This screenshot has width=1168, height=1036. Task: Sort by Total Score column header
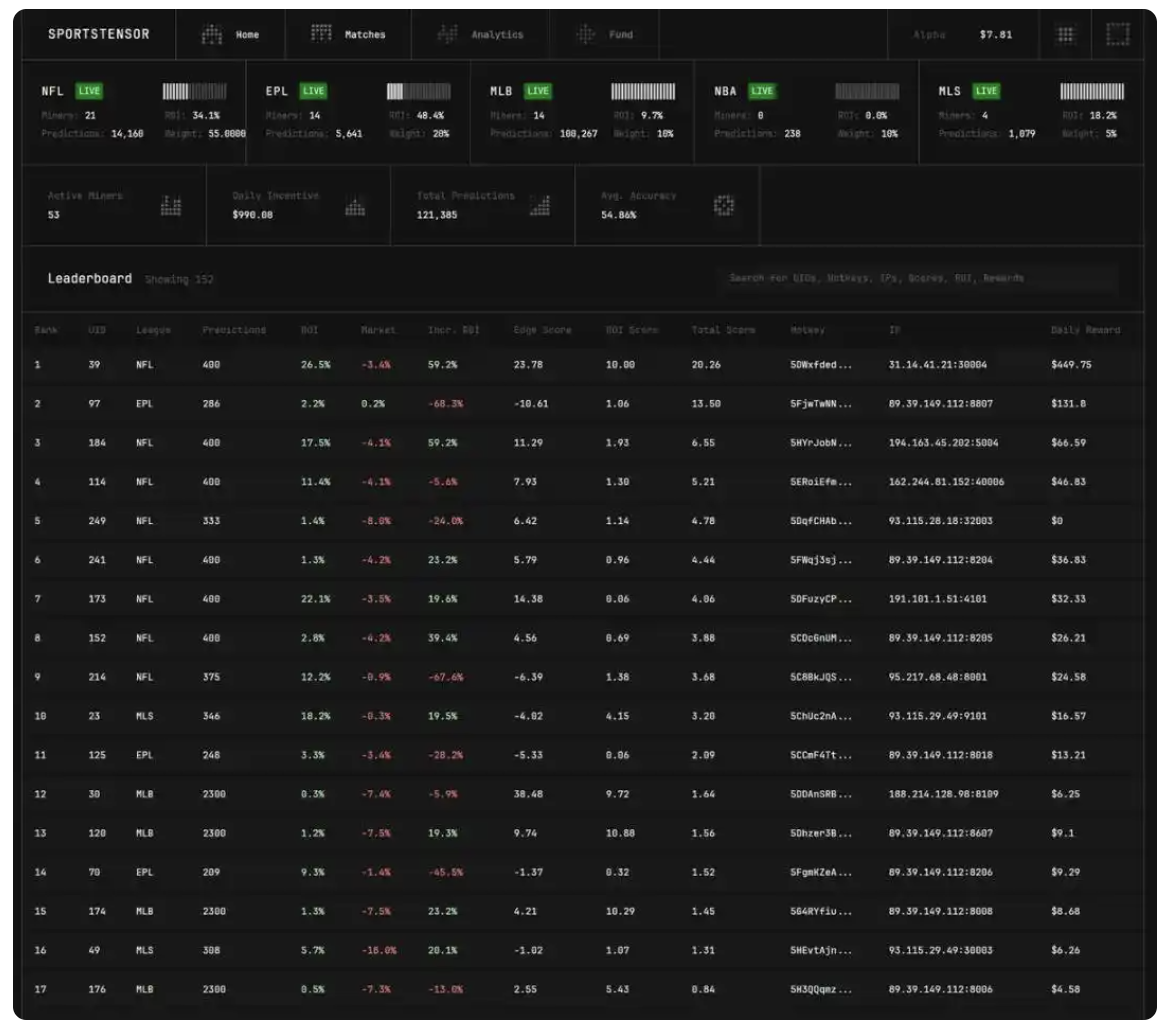coord(723,330)
